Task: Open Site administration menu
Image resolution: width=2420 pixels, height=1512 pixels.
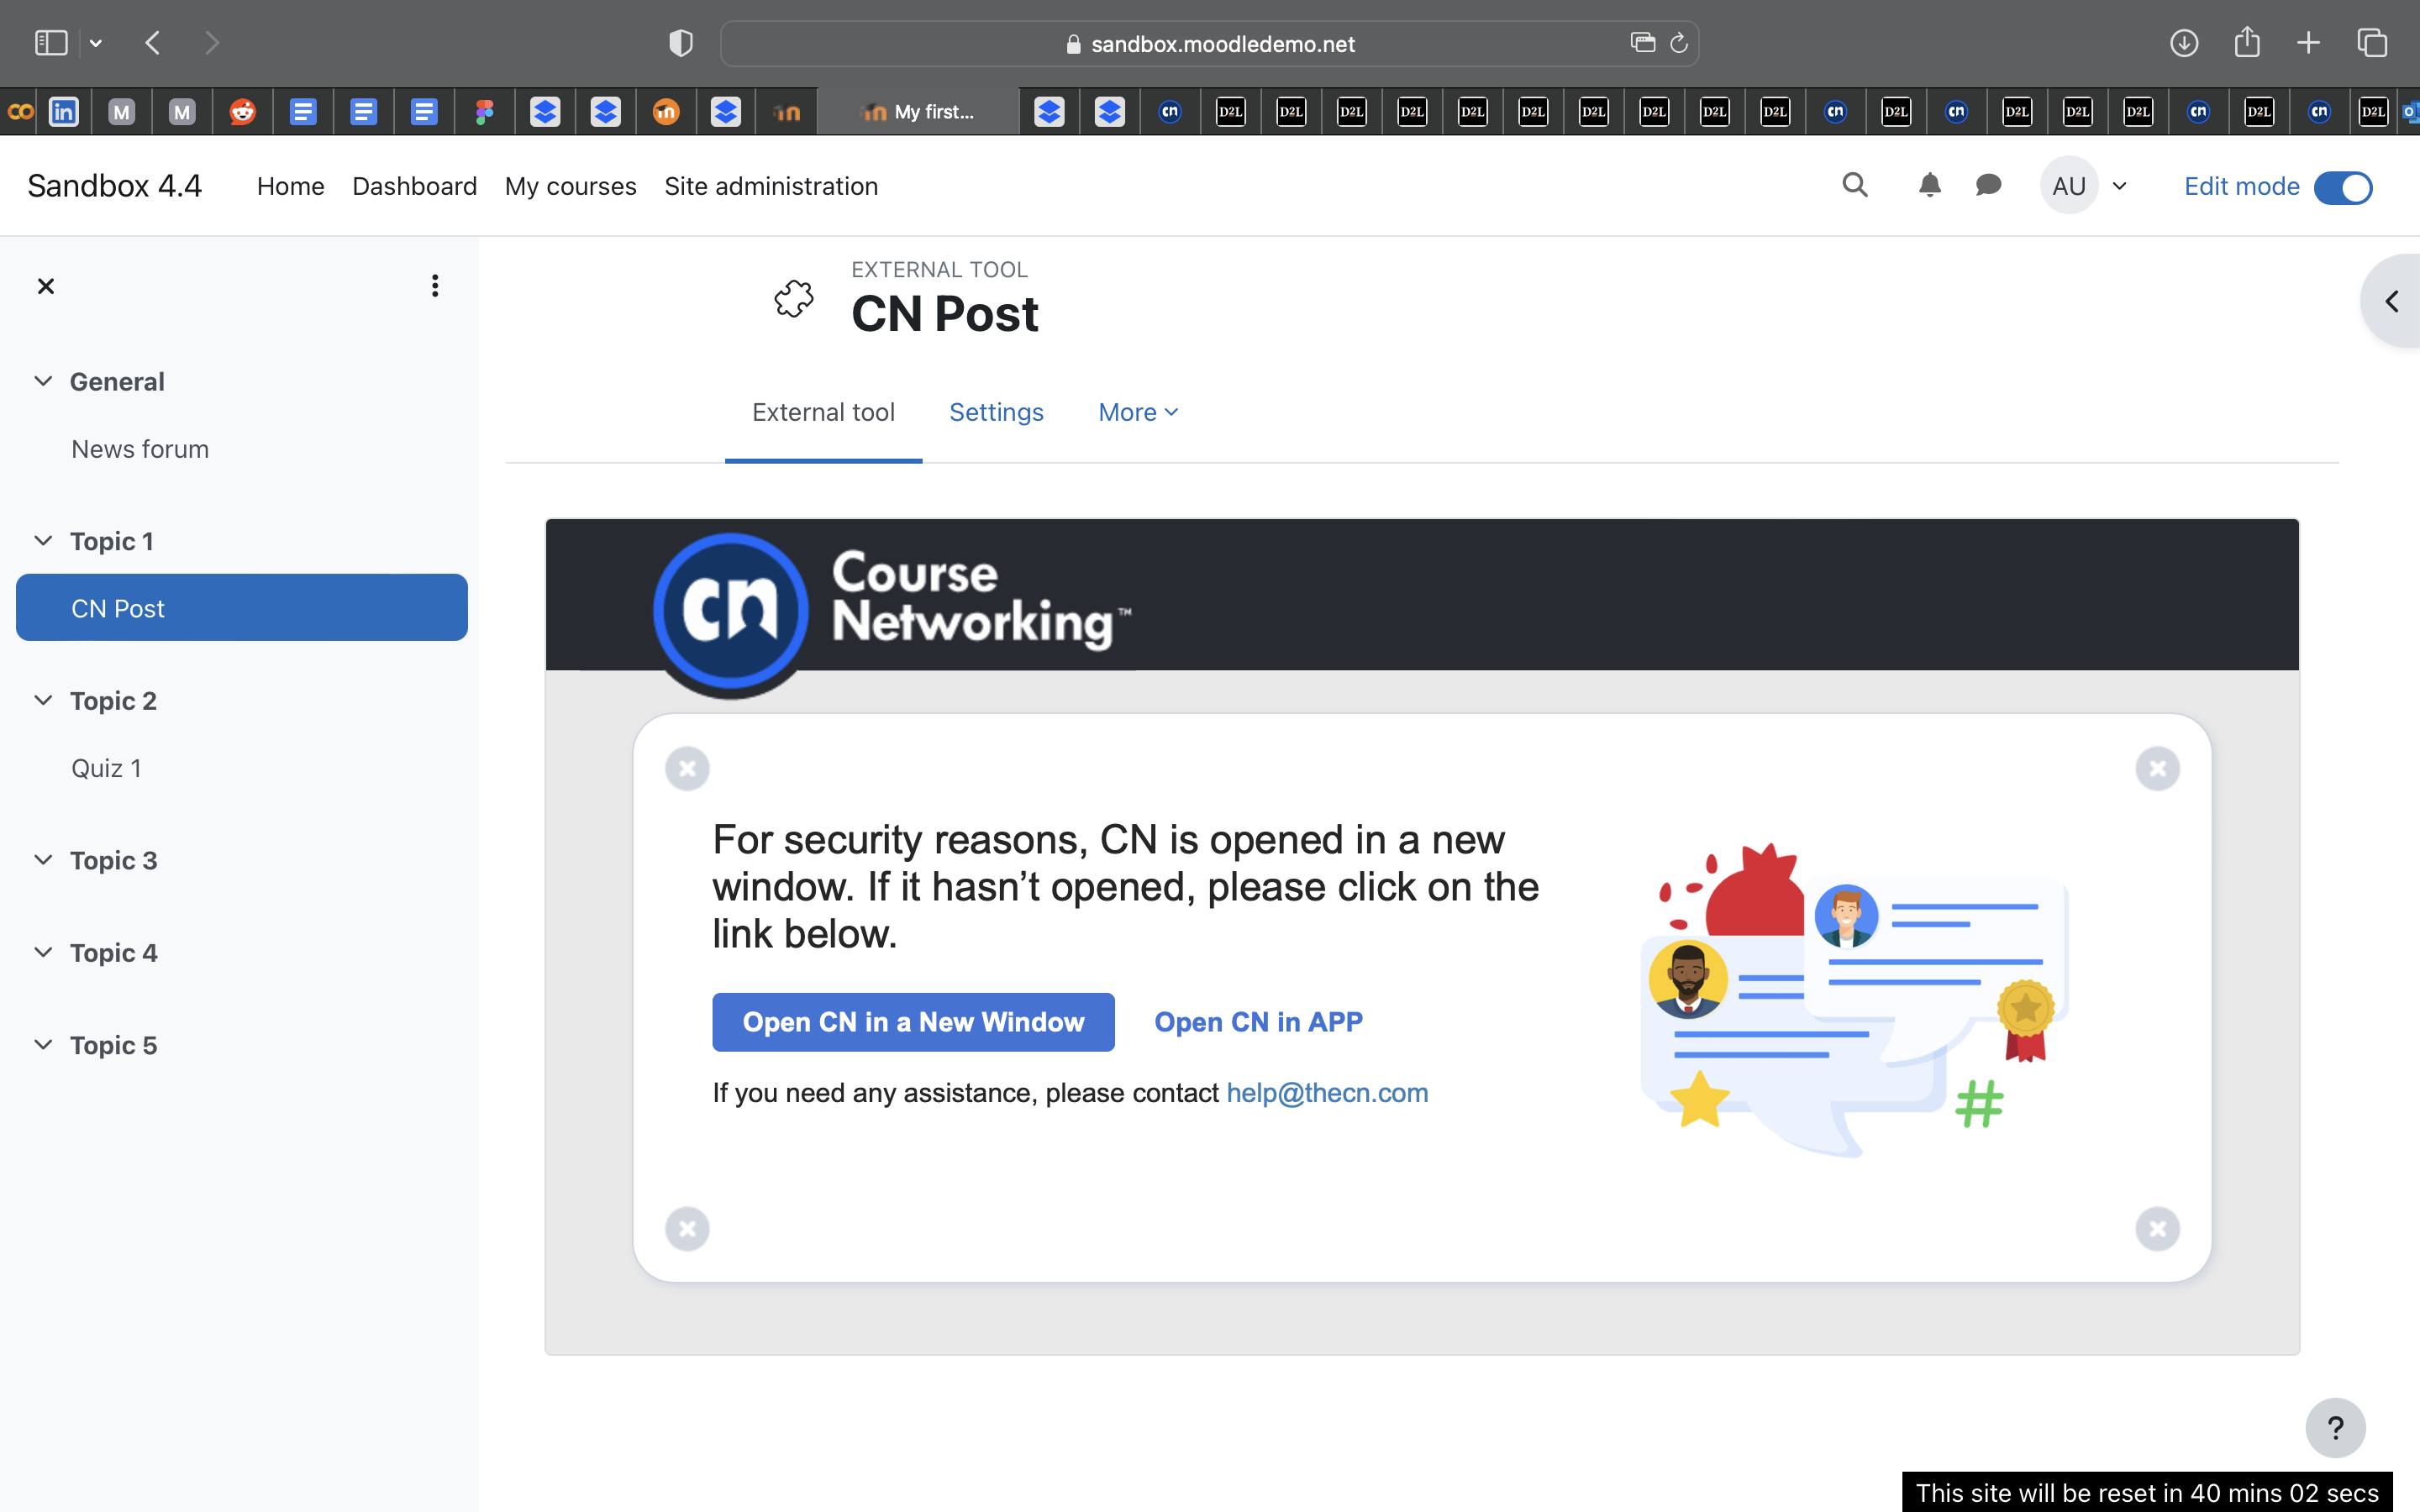Action: (771, 186)
